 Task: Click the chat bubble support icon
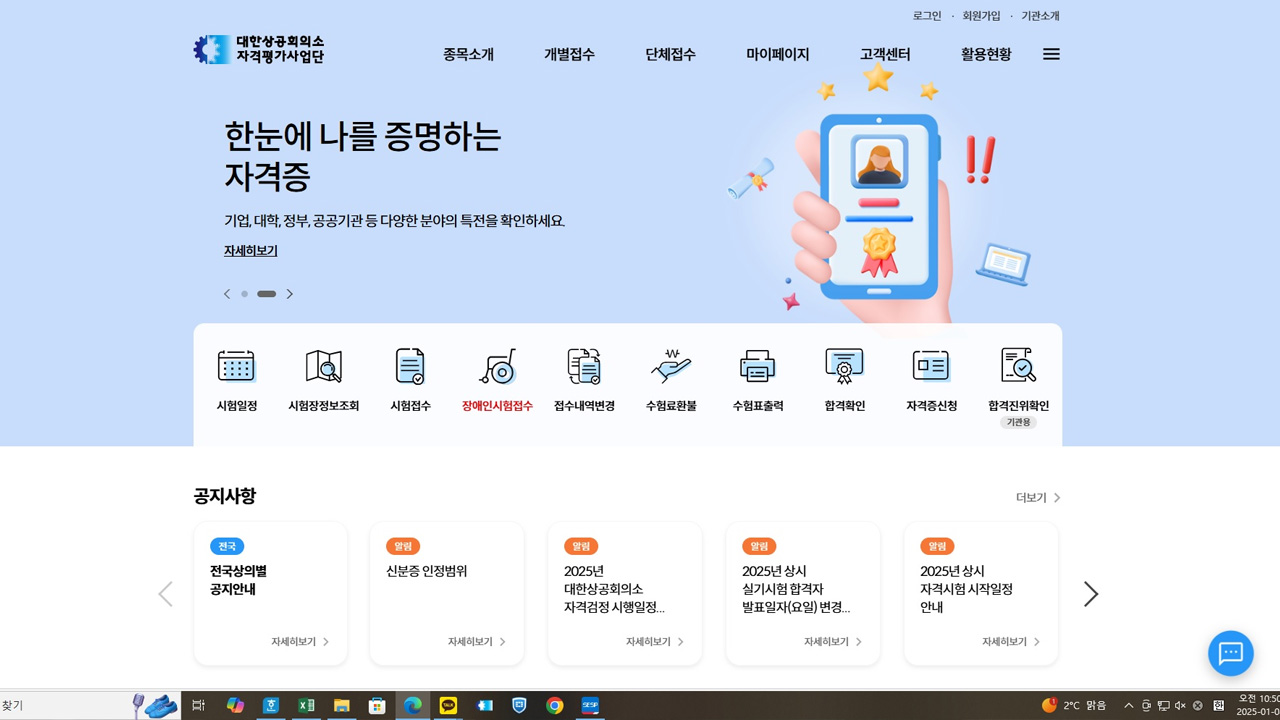pyautogui.click(x=1230, y=654)
